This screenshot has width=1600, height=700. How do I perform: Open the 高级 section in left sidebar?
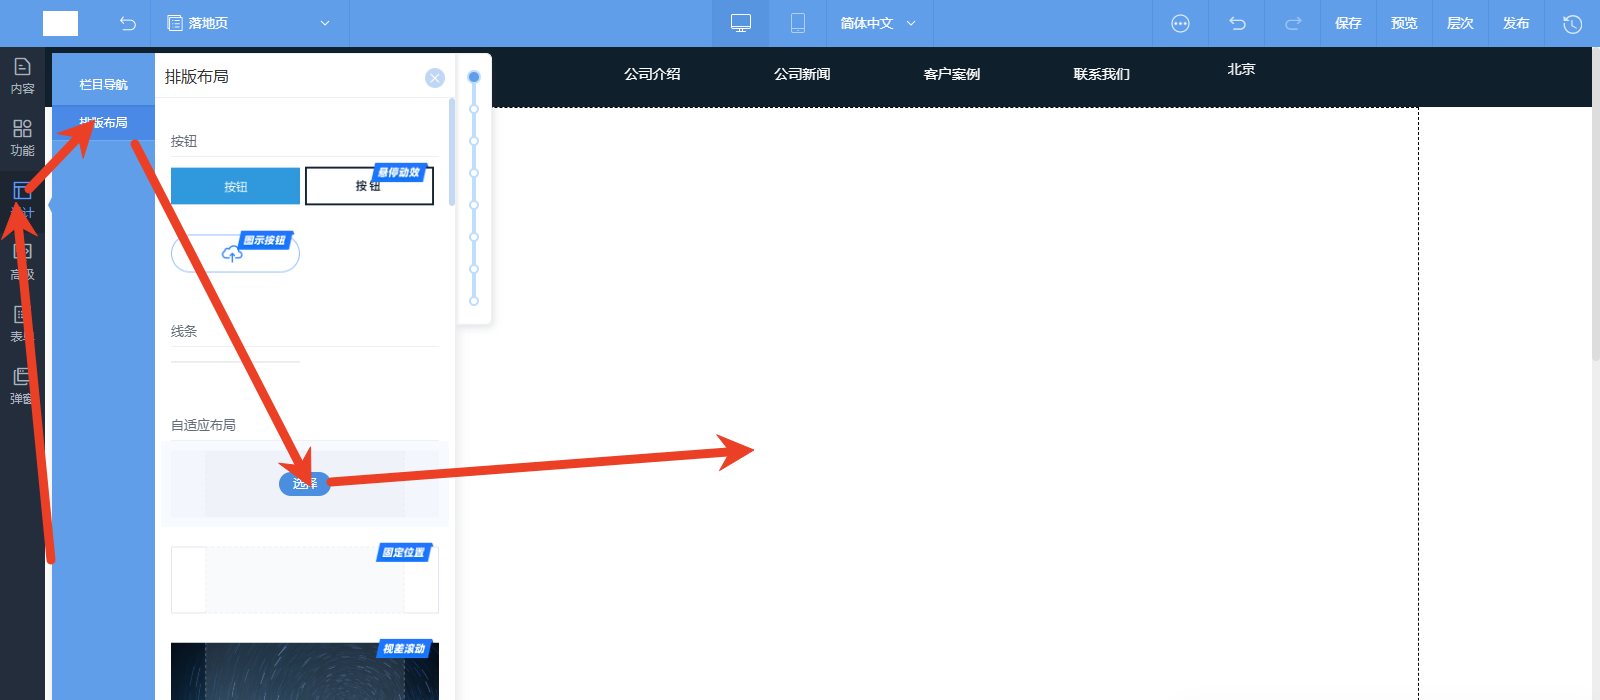(22, 262)
